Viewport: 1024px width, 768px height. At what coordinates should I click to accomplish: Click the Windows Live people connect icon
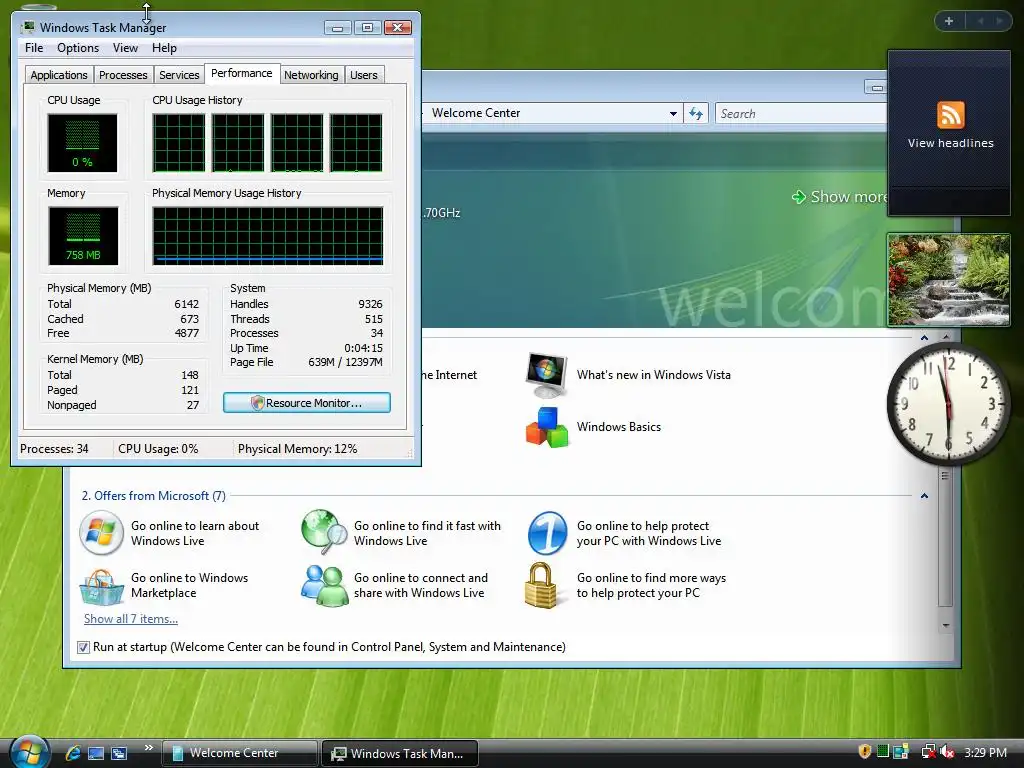324,586
